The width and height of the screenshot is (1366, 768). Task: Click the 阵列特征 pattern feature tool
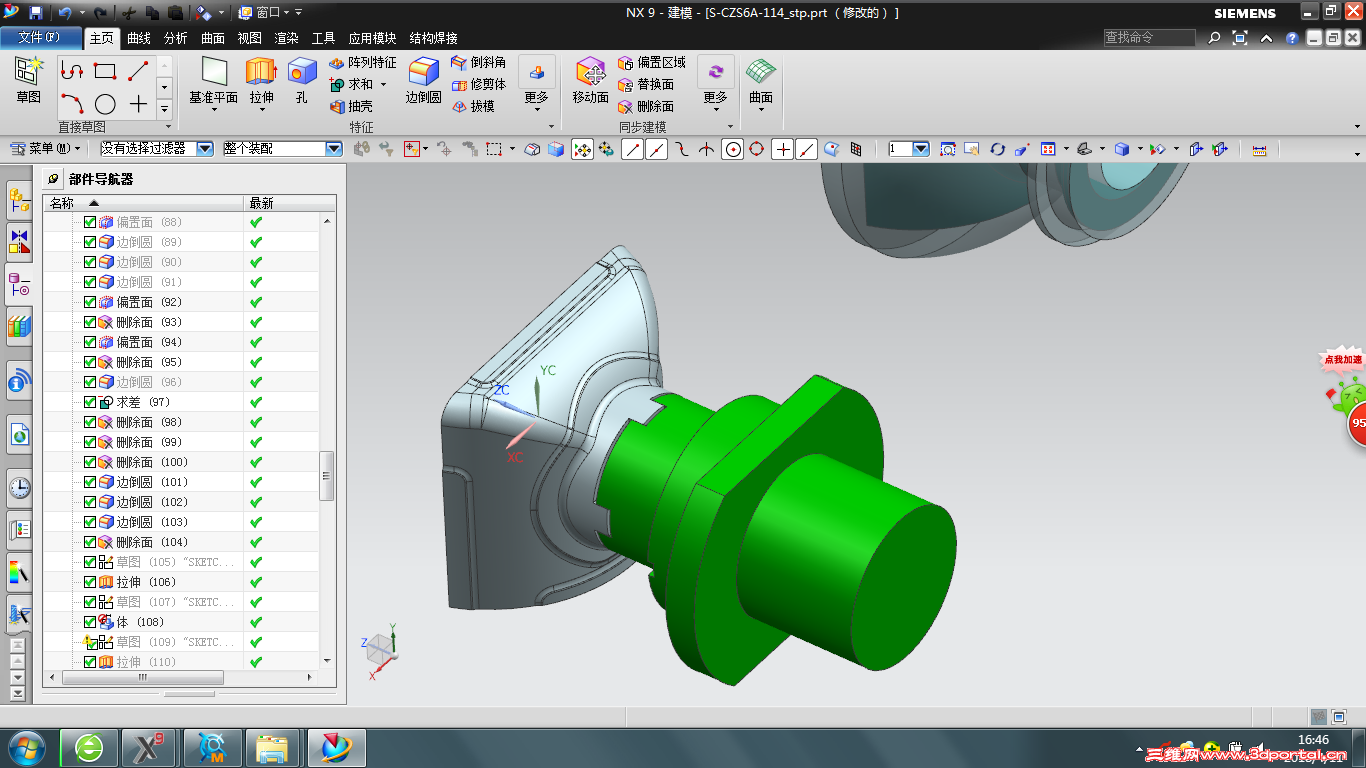(x=362, y=62)
